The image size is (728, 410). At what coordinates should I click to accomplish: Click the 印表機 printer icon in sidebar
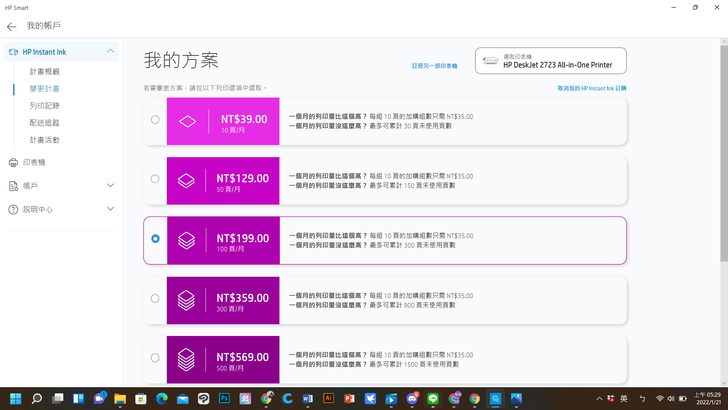pyautogui.click(x=13, y=163)
